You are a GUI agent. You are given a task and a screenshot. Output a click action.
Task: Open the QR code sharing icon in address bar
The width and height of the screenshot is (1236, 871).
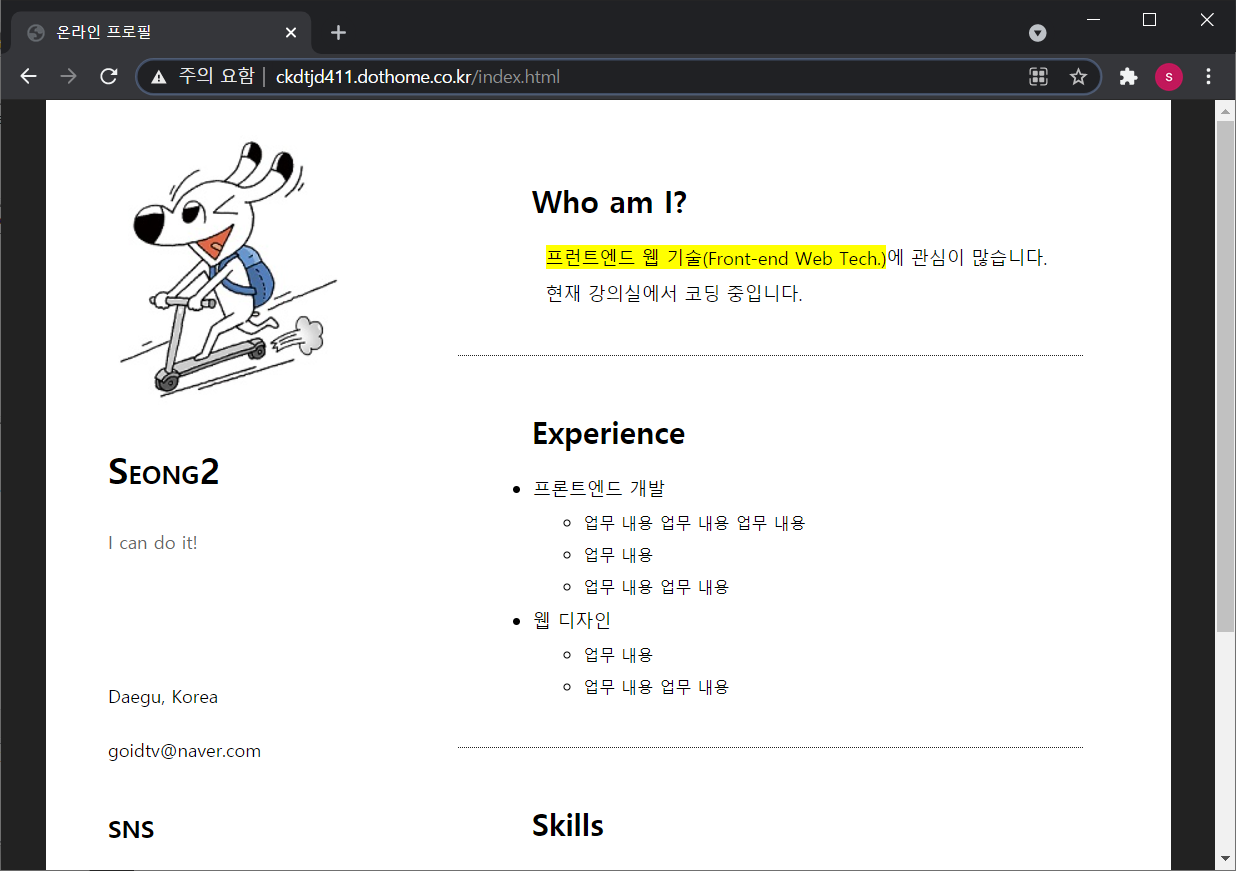(x=1038, y=76)
